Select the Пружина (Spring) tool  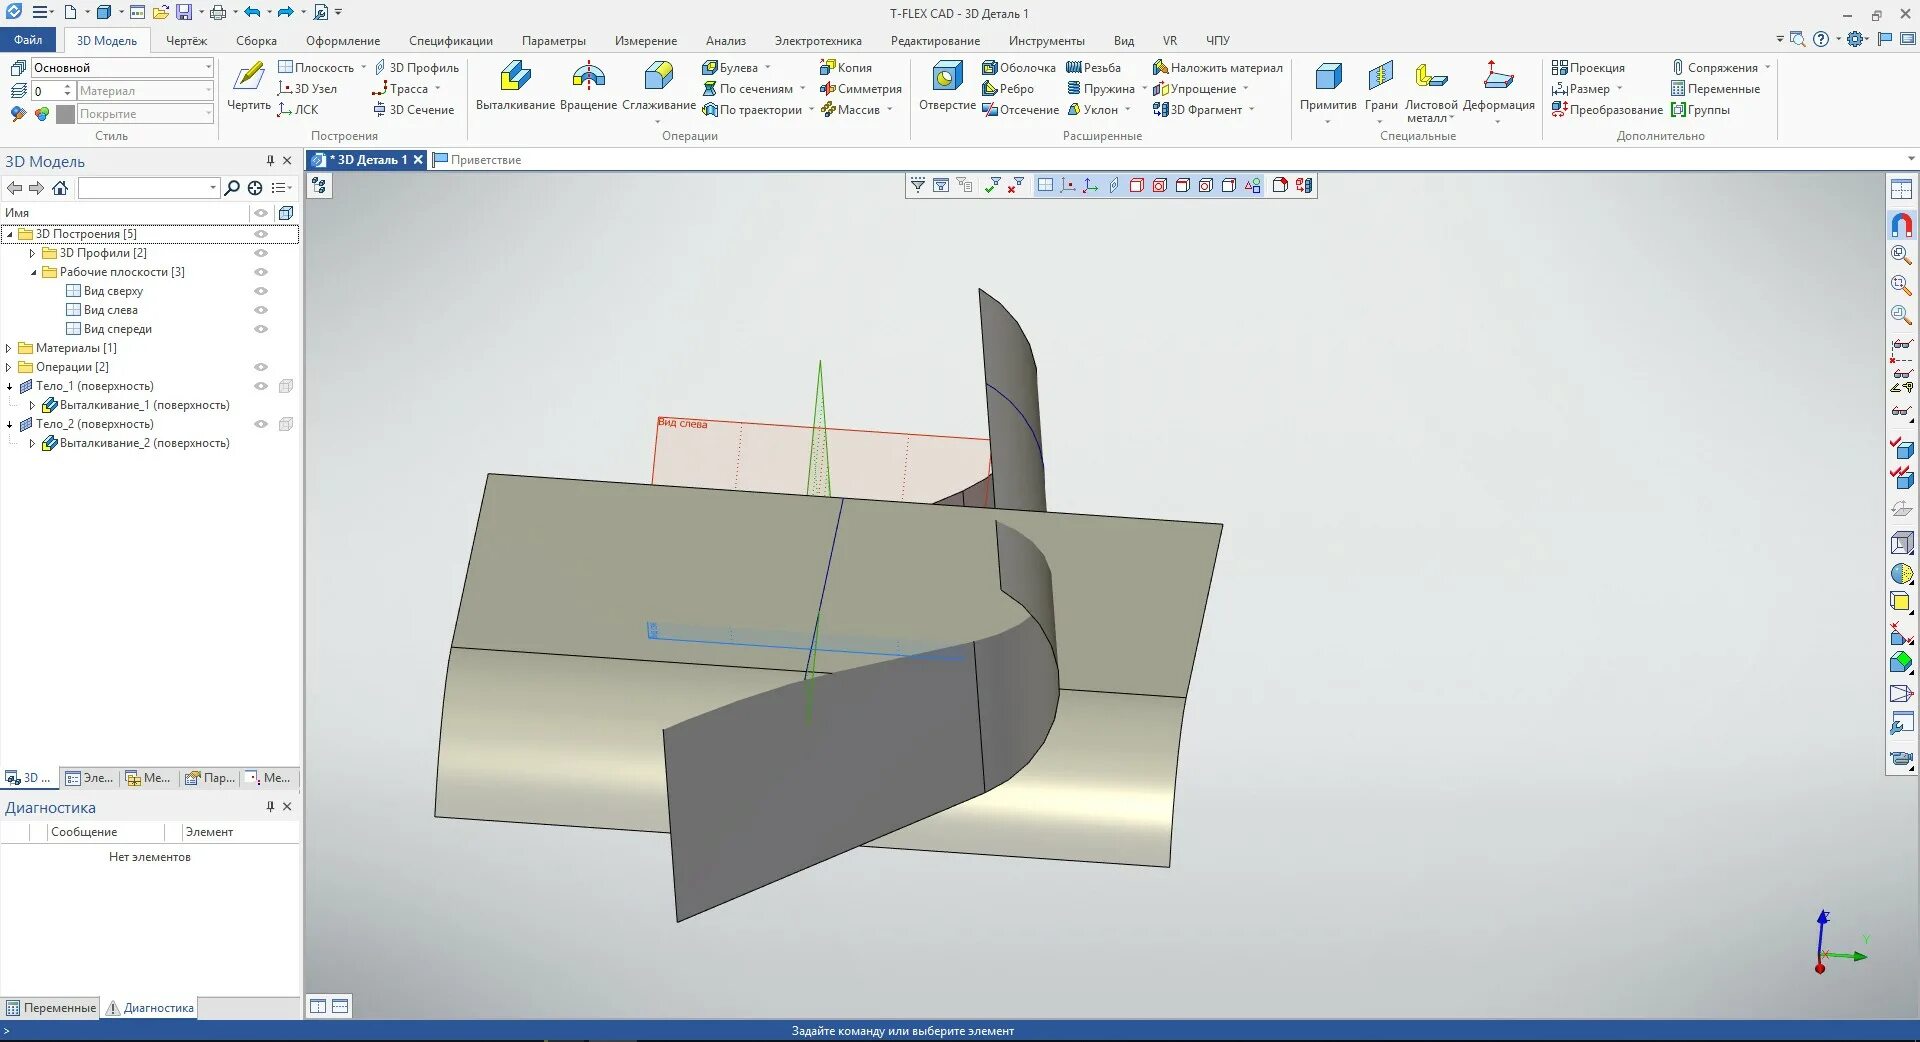click(1101, 88)
